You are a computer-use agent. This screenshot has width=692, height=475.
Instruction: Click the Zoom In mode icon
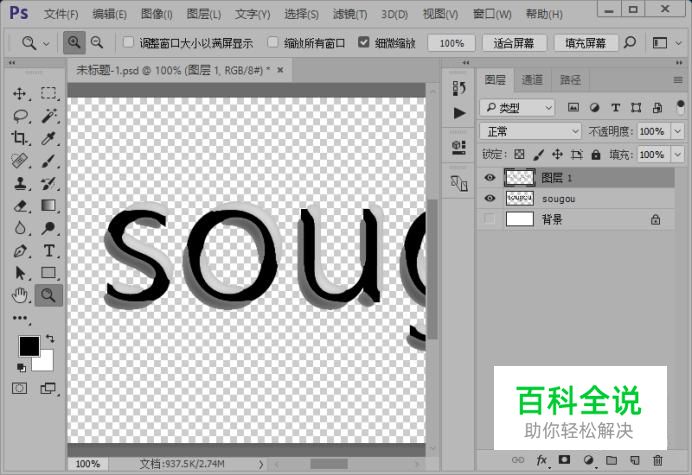point(74,42)
